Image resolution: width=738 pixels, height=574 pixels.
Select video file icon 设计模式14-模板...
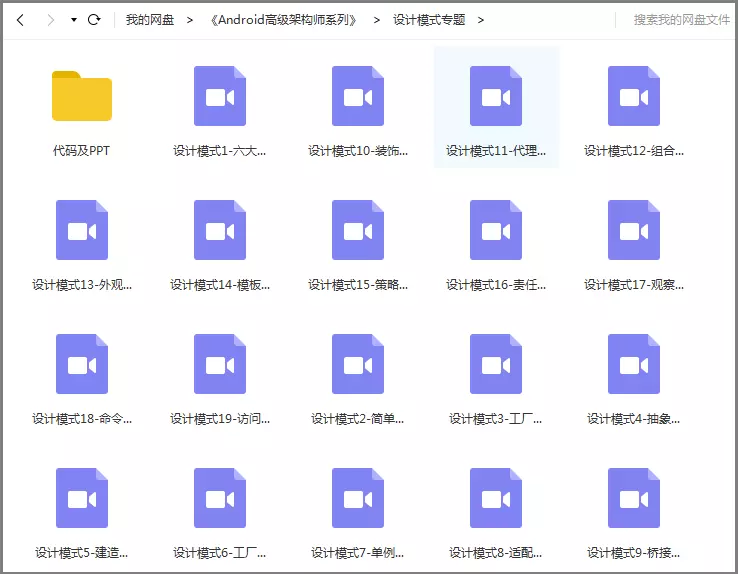click(220, 230)
